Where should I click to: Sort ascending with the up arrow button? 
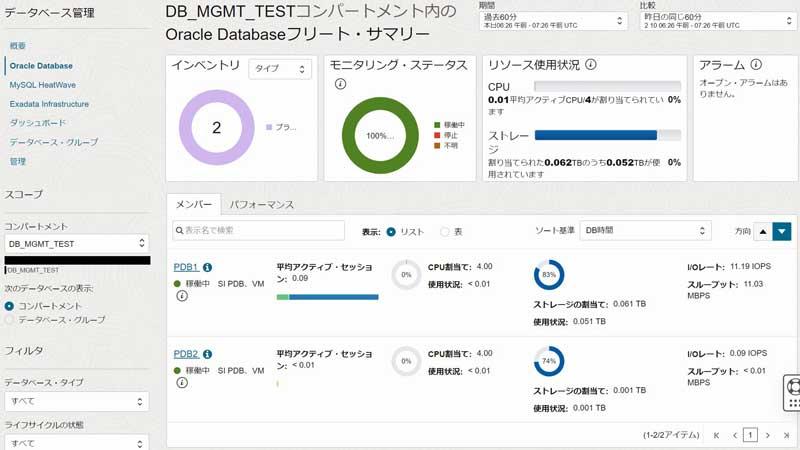763,231
